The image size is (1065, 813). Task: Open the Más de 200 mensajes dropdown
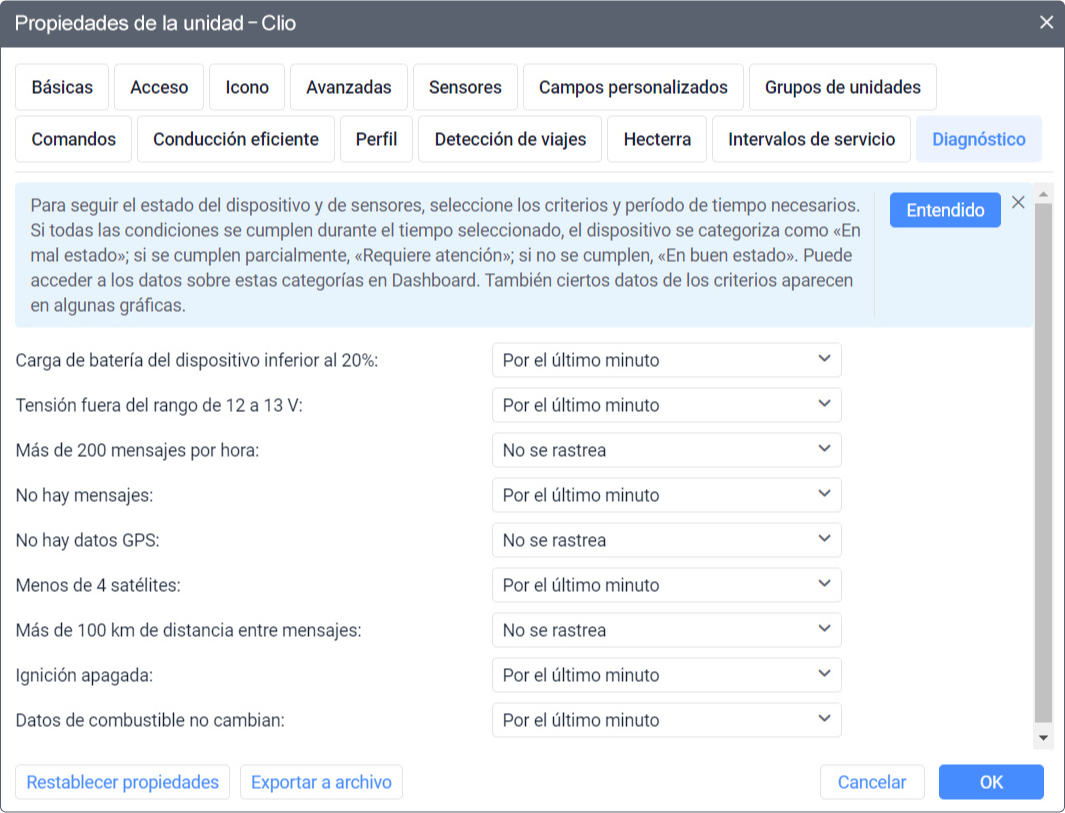point(666,450)
